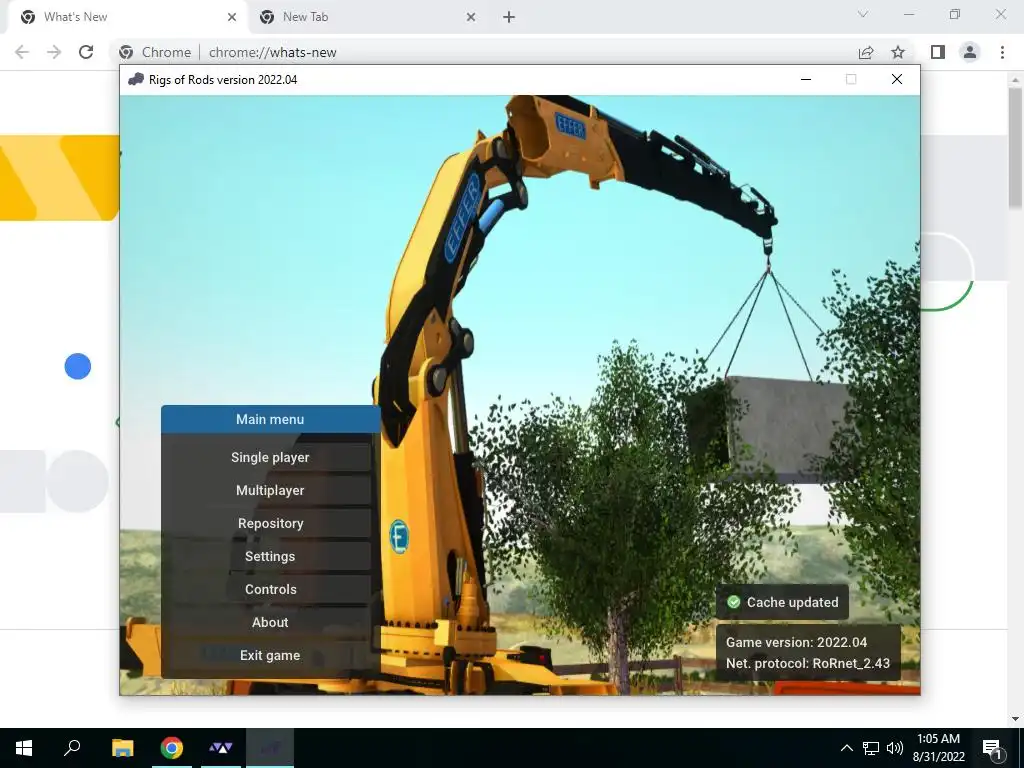Switch to the What's New Chrome tab
The width and height of the screenshot is (1024, 768).
128,17
